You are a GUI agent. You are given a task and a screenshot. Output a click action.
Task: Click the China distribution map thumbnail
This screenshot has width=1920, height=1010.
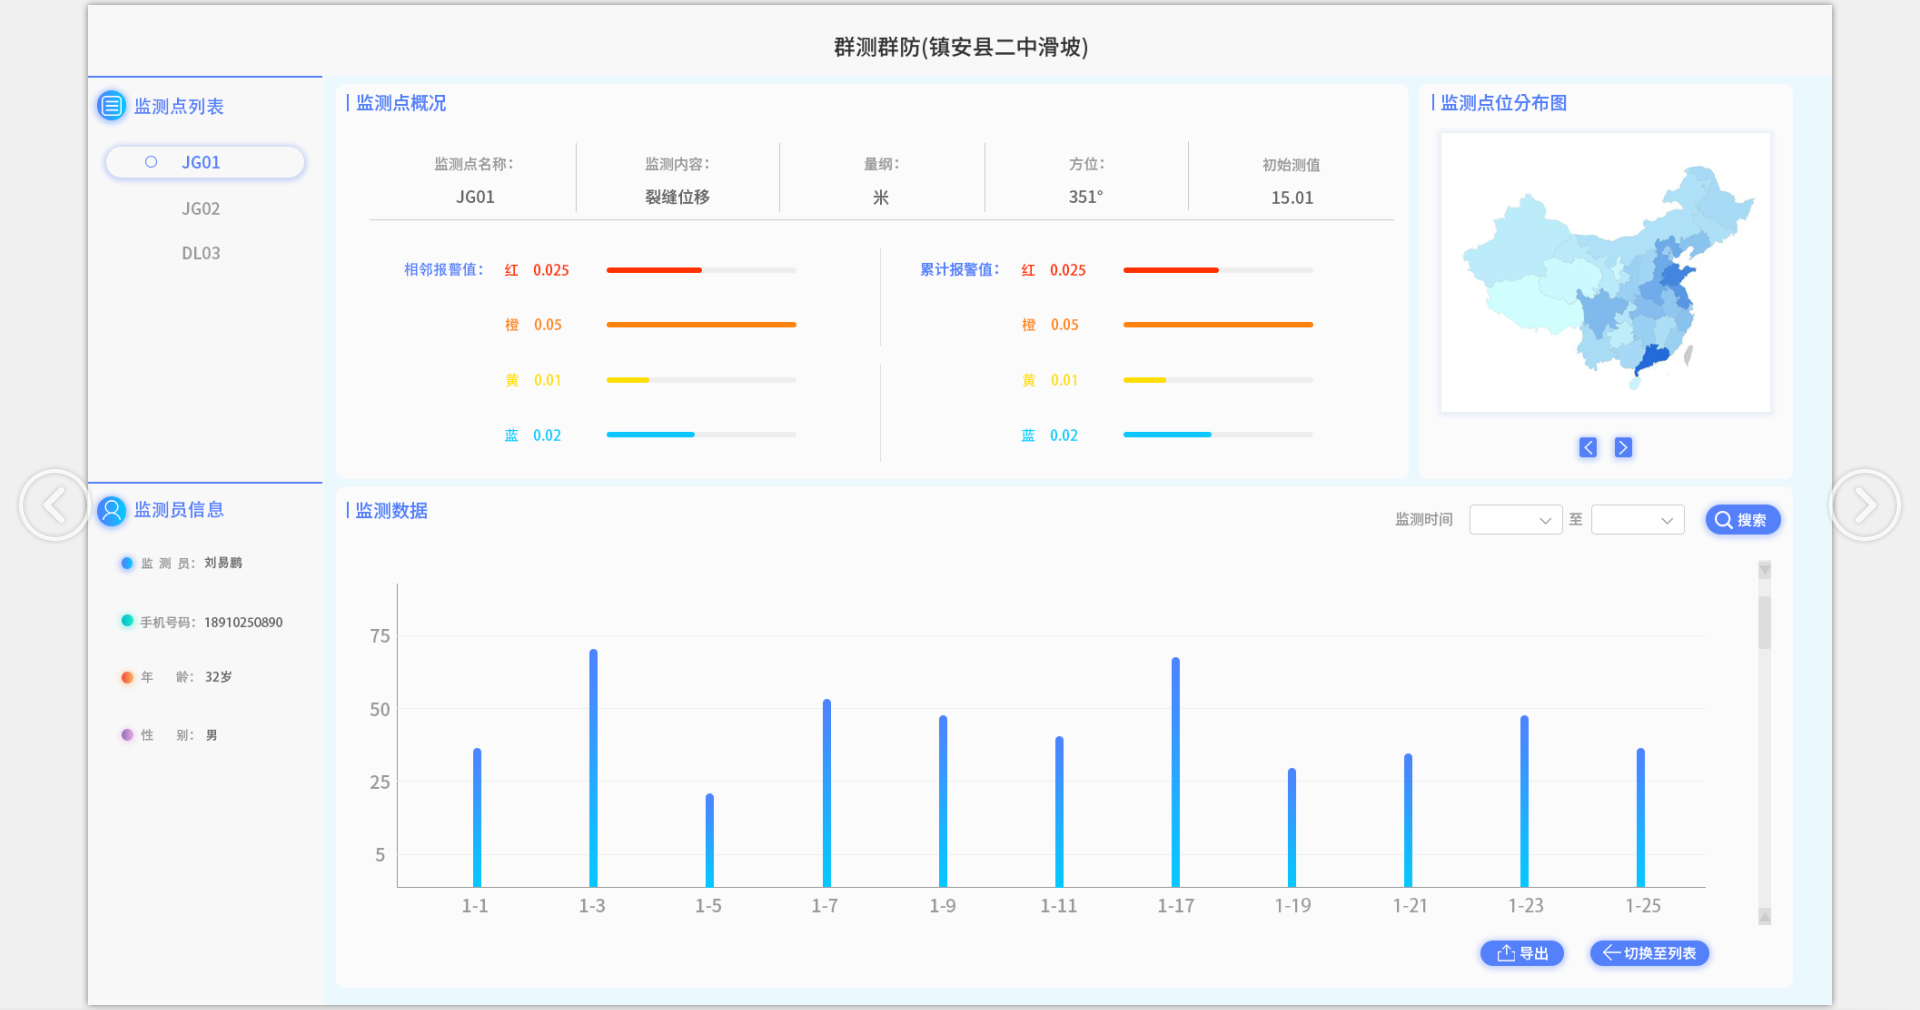tap(1605, 272)
